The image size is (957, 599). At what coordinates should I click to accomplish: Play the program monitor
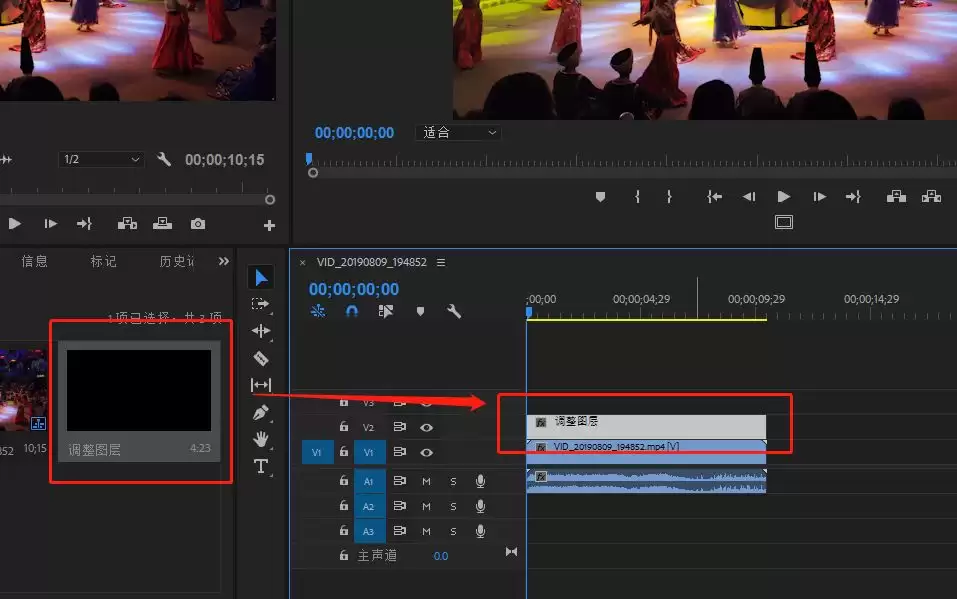coord(784,197)
